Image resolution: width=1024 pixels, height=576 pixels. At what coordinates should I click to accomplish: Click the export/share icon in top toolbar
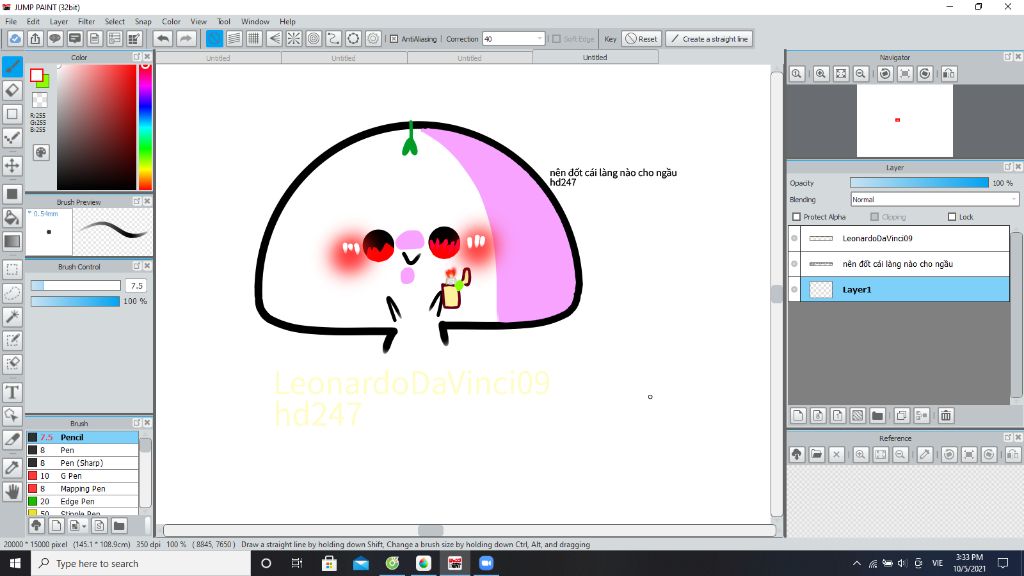pyautogui.click(x=35, y=39)
